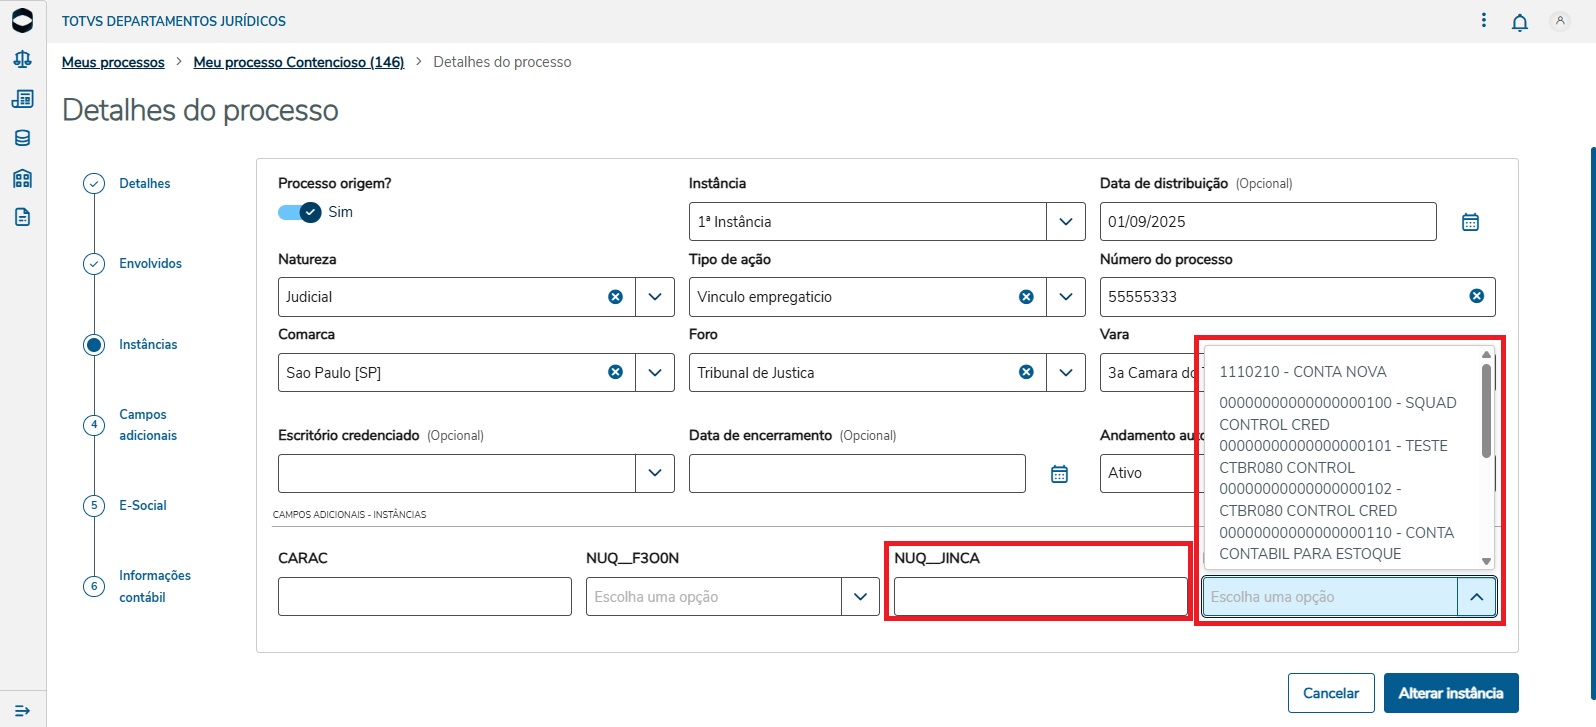Open the database icon in sidebar
The width and height of the screenshot is (1596, 727).
pos(22,138)
